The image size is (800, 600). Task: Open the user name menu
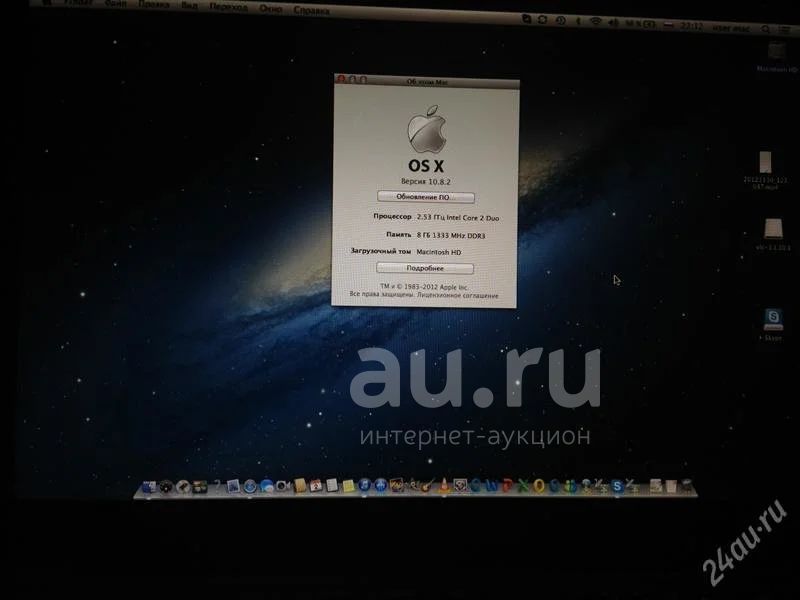[x=731, y=28]
